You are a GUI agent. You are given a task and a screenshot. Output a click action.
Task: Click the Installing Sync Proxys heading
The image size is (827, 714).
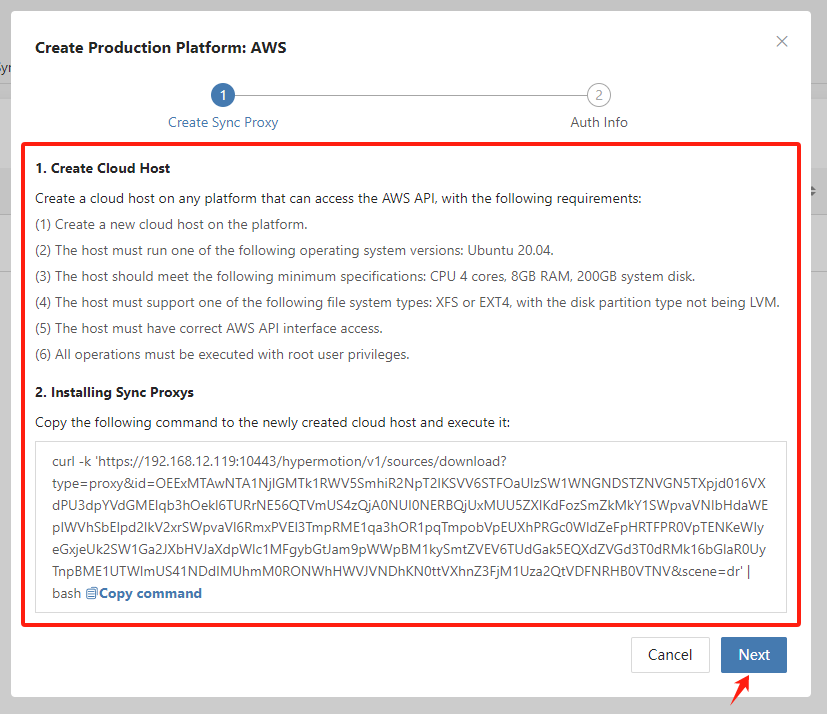[x=114, y=392]
